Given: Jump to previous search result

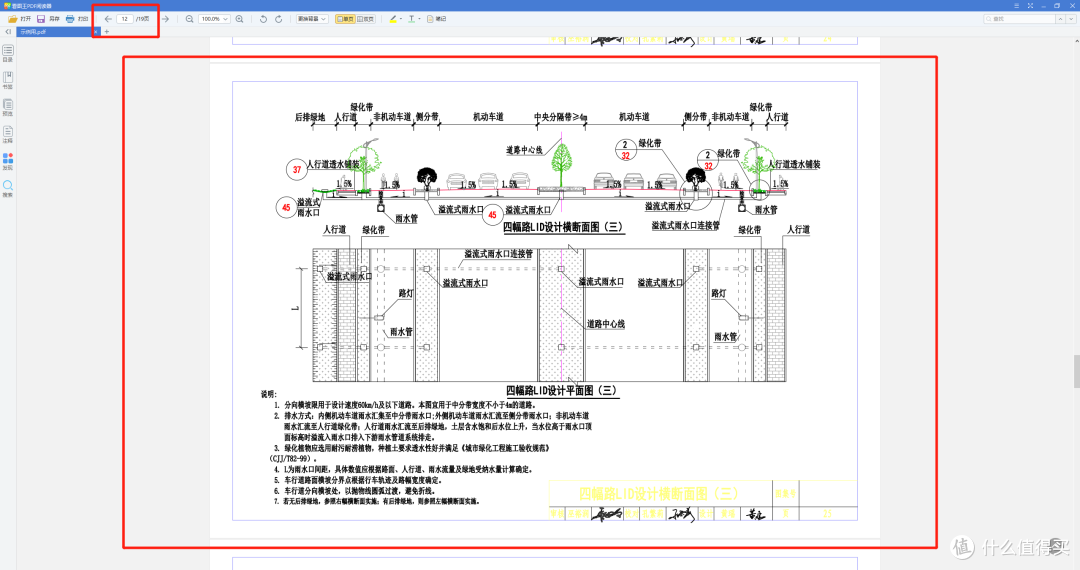Looking at the screenshot, I should [x=1061, y=19].
